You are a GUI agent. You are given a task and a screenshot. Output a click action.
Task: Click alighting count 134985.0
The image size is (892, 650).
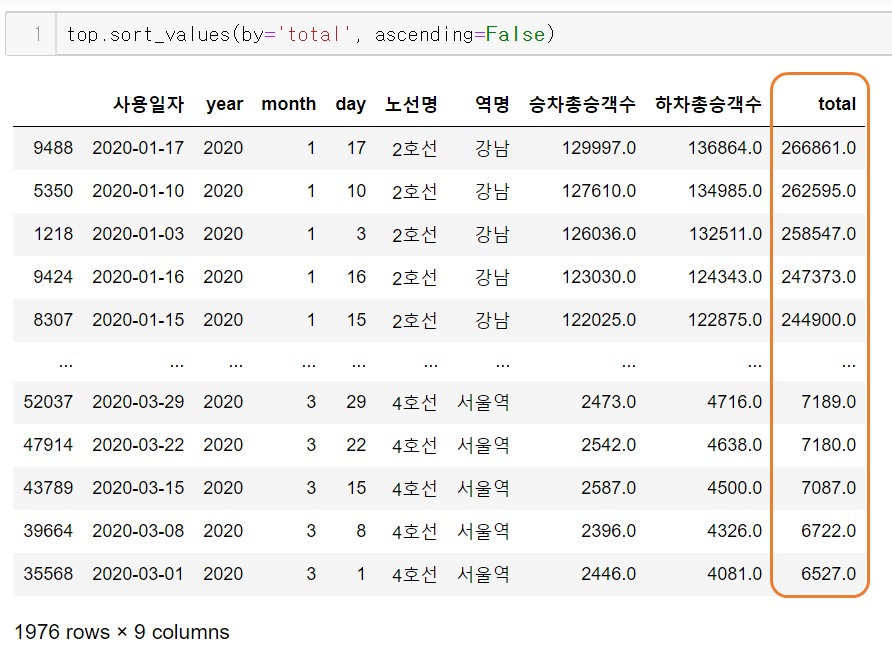point(725,191)
